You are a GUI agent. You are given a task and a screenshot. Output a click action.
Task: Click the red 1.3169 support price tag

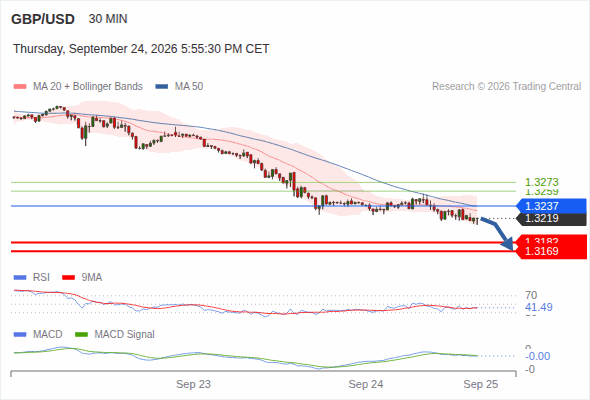[x=551, y=251]
